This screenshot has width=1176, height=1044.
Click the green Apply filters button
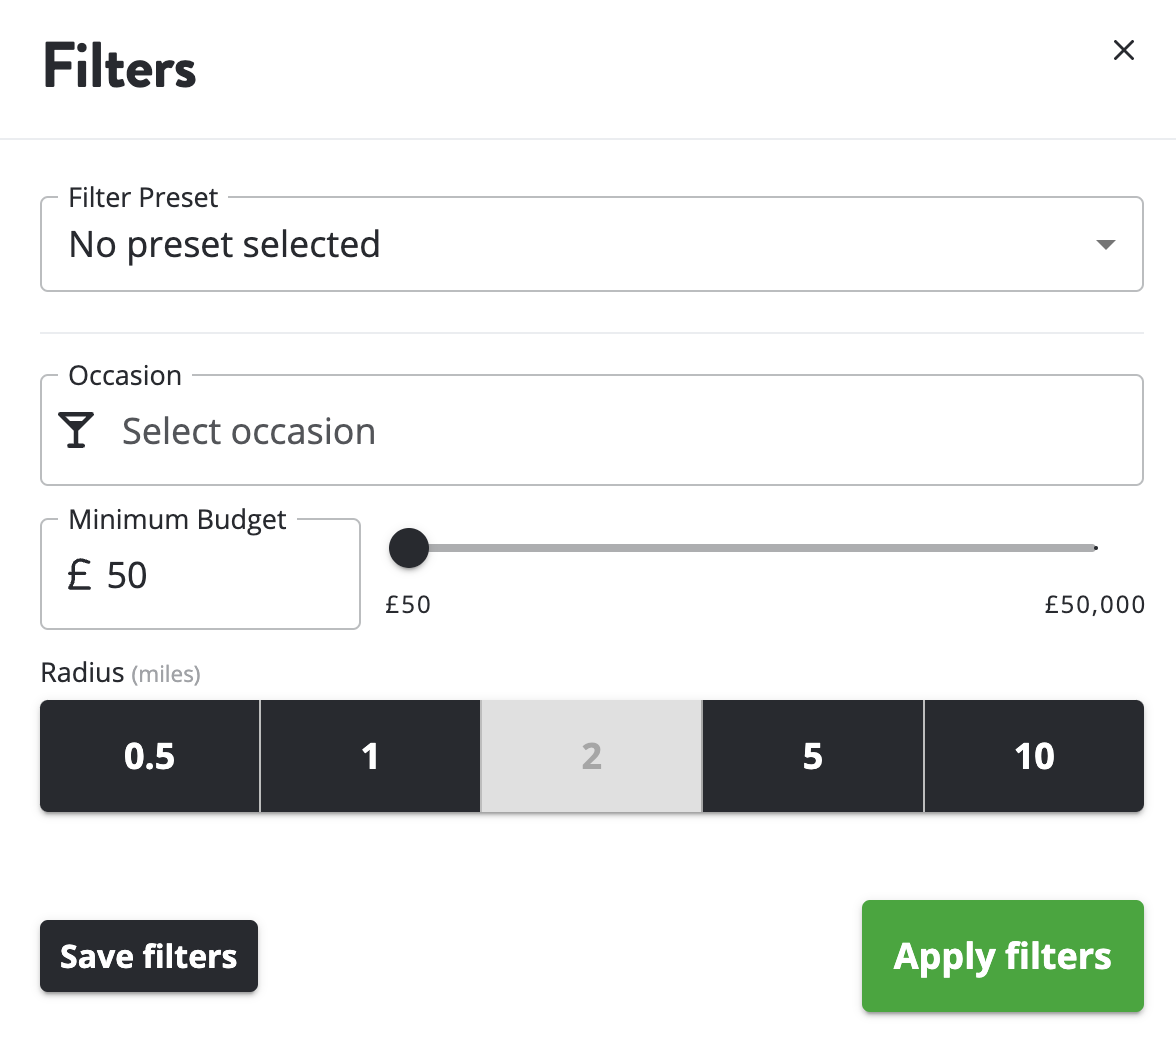1003,956
